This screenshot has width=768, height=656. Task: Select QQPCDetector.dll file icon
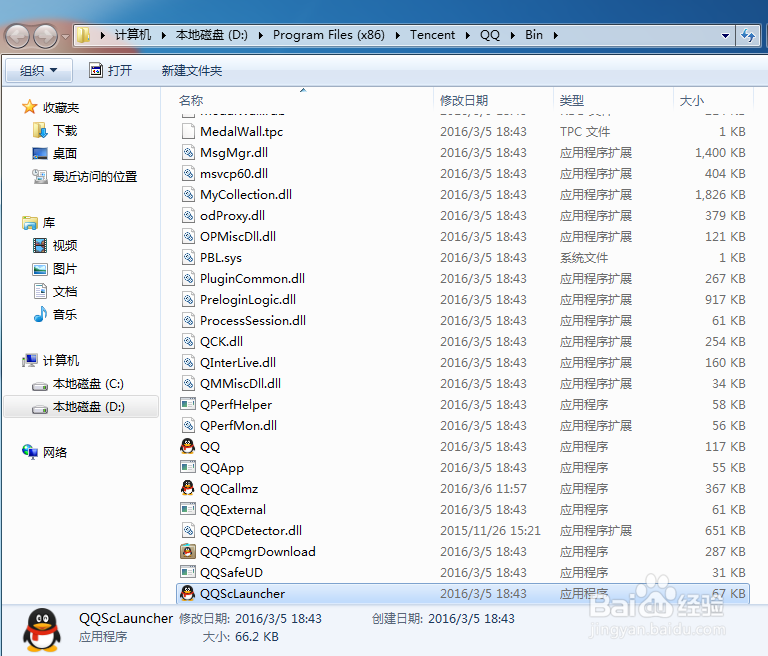click(x=188, y=531)
